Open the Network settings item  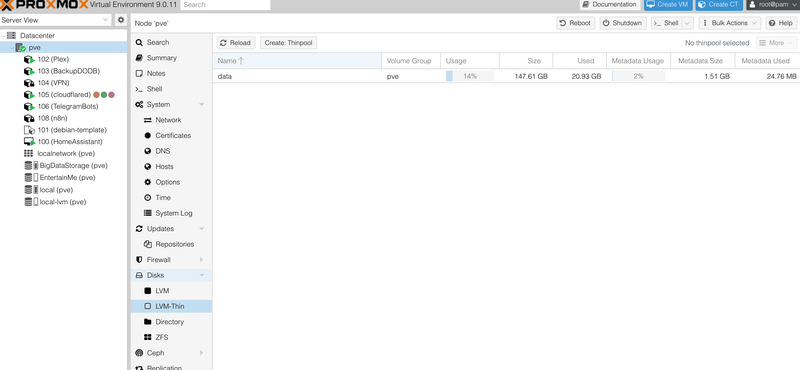(x=171, y=120)
